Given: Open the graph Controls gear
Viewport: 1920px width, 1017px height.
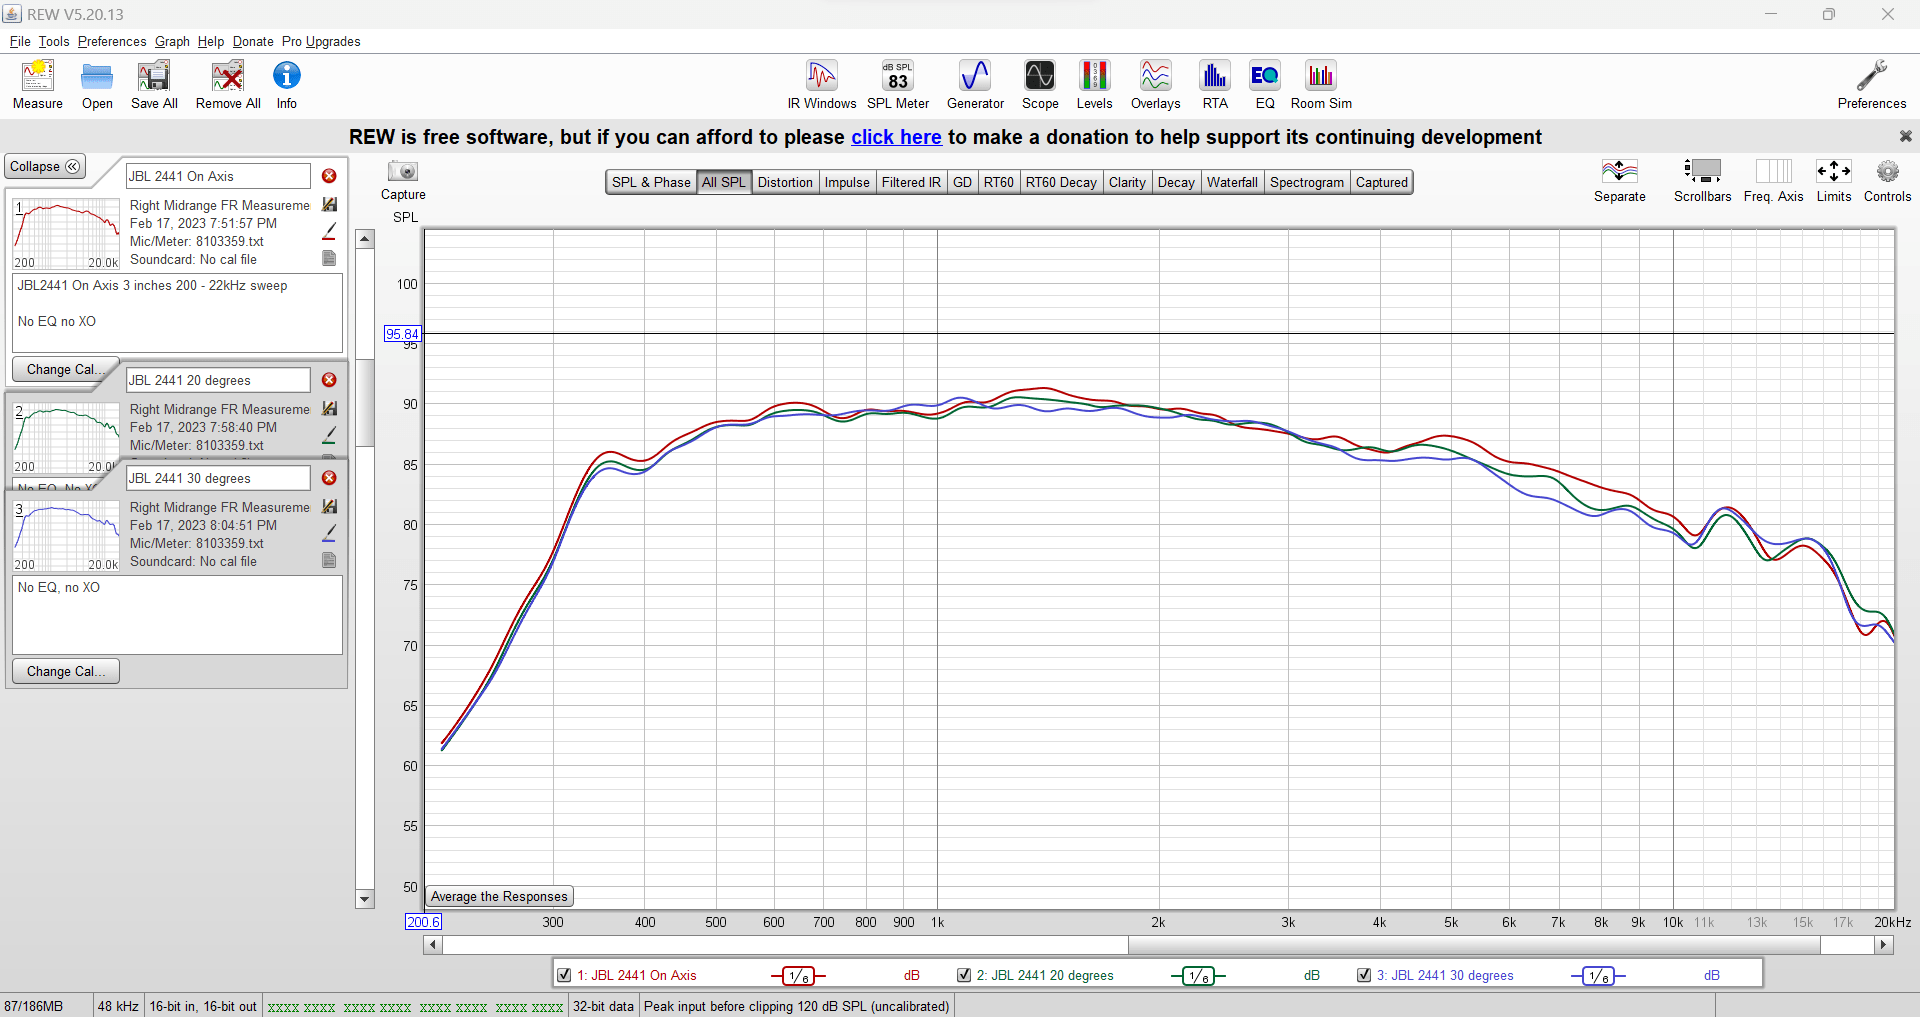Looking at the screenshot, I should coord(1888,180).
